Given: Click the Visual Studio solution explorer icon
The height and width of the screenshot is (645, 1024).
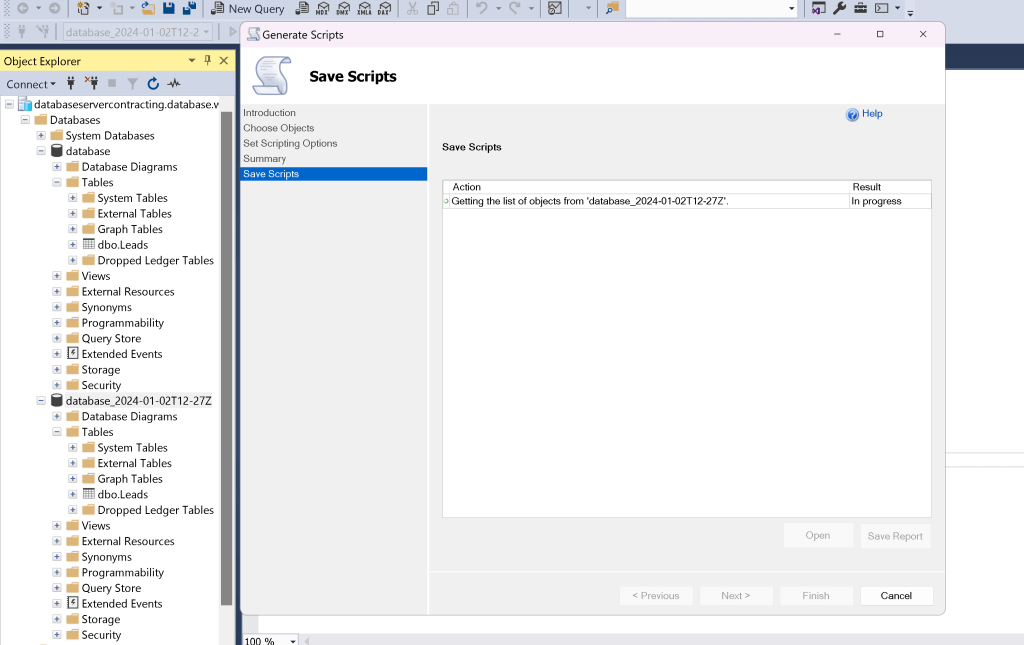Looking at the screenshot, I should pos(819,8).
